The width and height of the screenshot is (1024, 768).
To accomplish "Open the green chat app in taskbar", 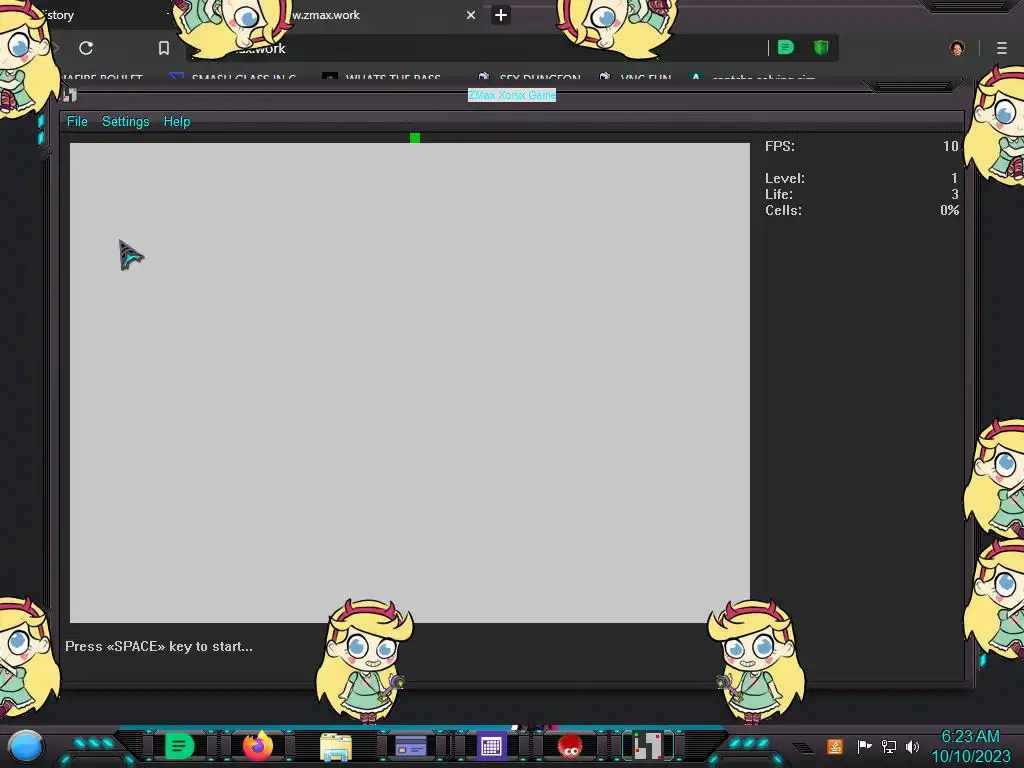I will click(179, 746).
